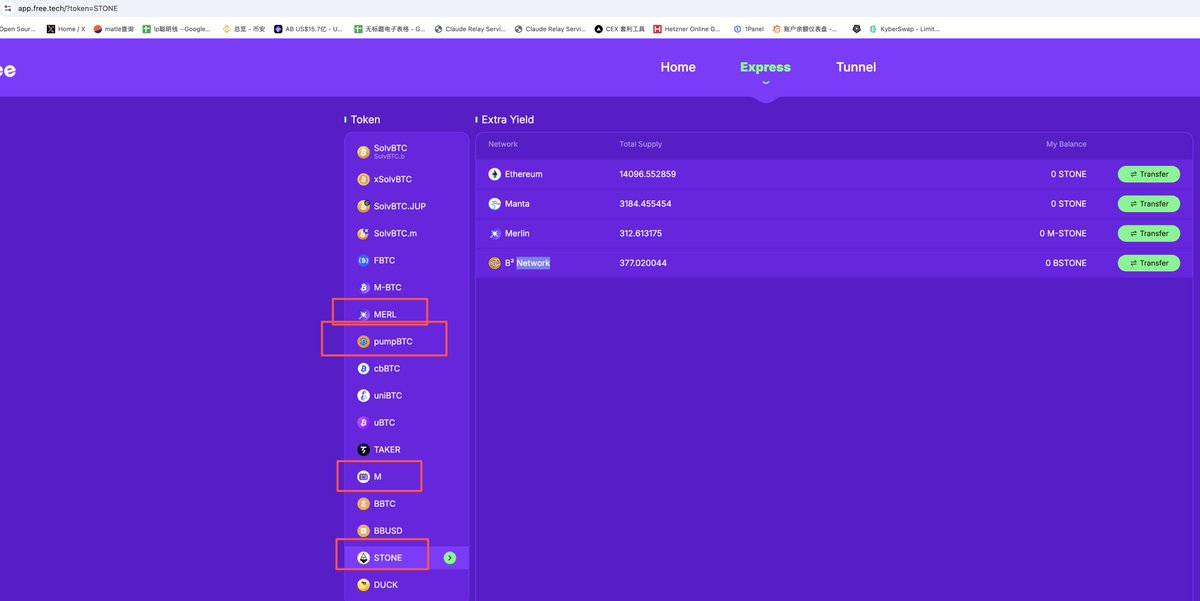This screenshot has width=1200, height=601.
Task: Open the CEX 套利工具 bookmark
Action: click(x=619, y=29)
